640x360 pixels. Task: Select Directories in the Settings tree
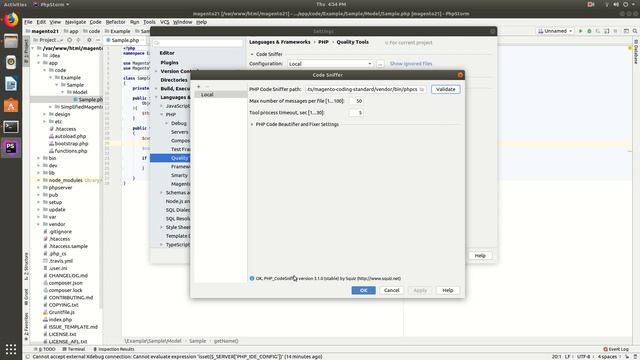click(174, 80)
